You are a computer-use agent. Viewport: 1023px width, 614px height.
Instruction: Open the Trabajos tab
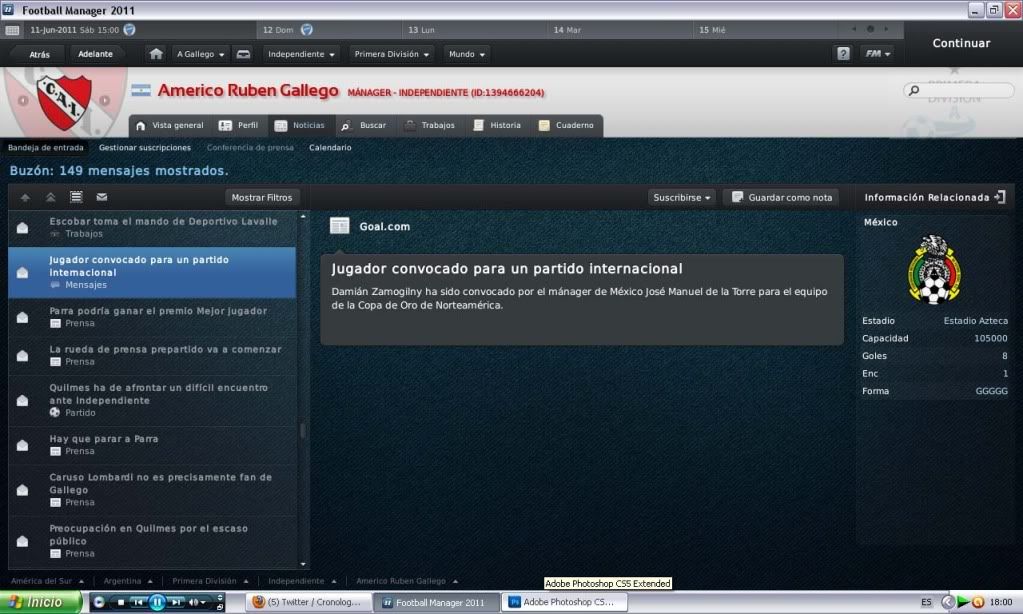coord(429,125)
